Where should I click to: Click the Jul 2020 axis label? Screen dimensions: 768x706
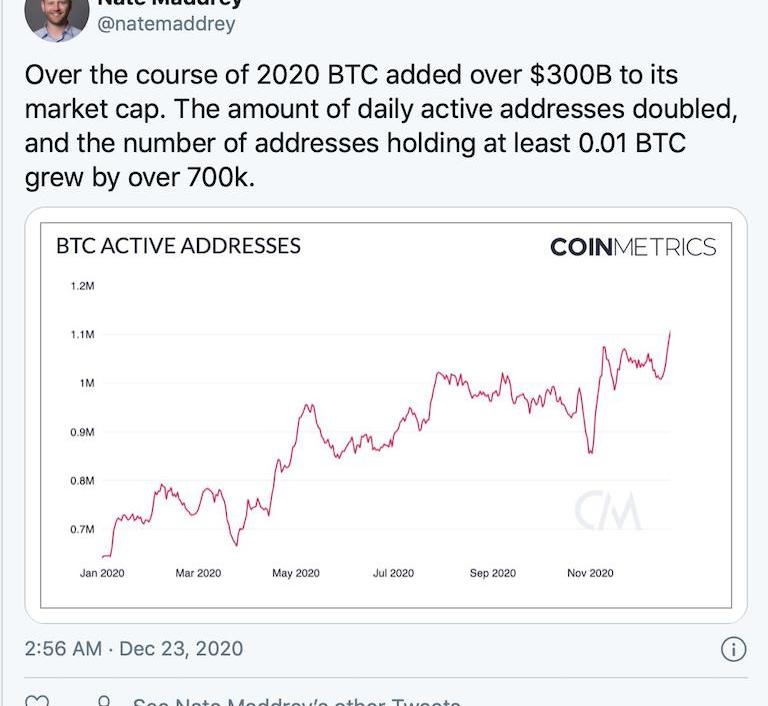pyautogui.click(x=393, y=573)
